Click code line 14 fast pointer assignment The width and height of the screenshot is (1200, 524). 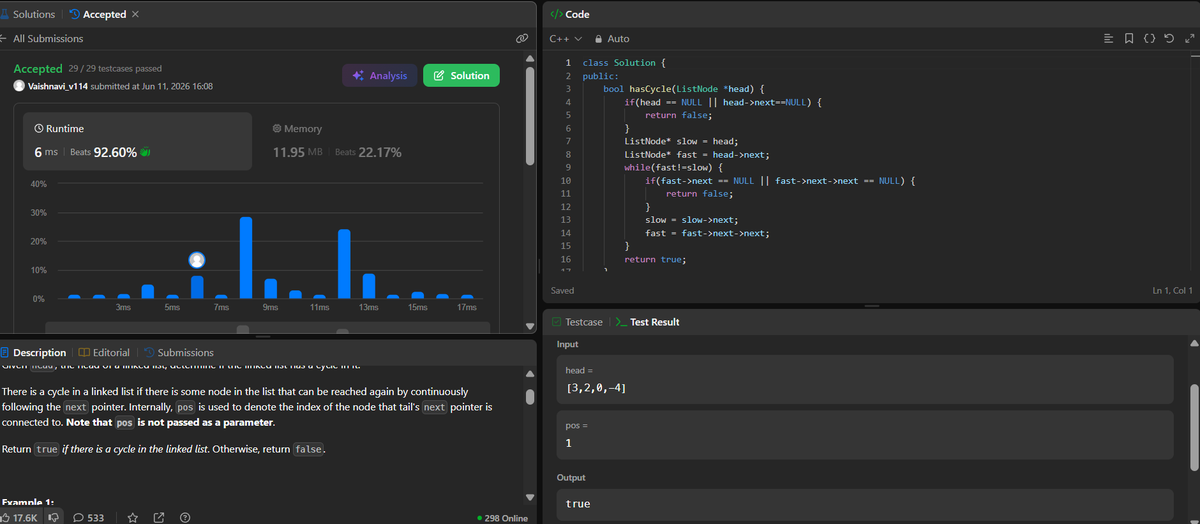(x=707, y=233)
